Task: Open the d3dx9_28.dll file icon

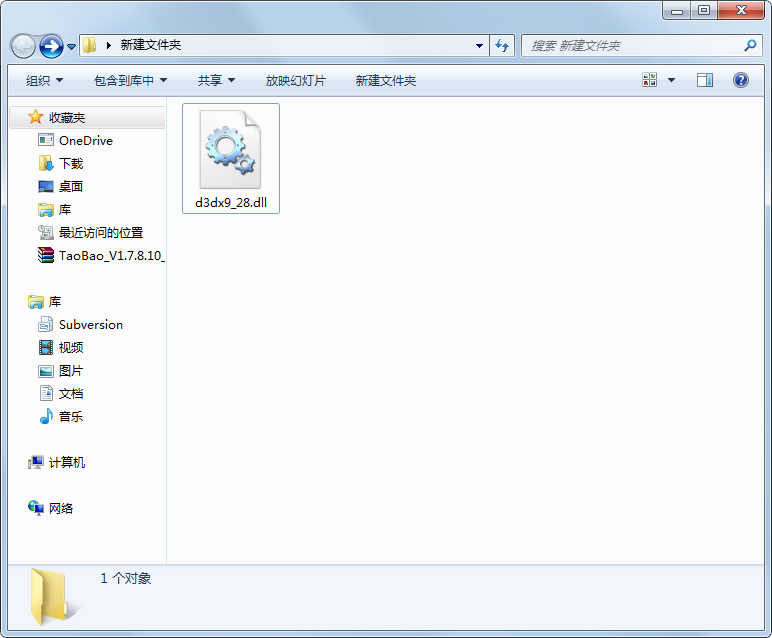Action: 230,150
